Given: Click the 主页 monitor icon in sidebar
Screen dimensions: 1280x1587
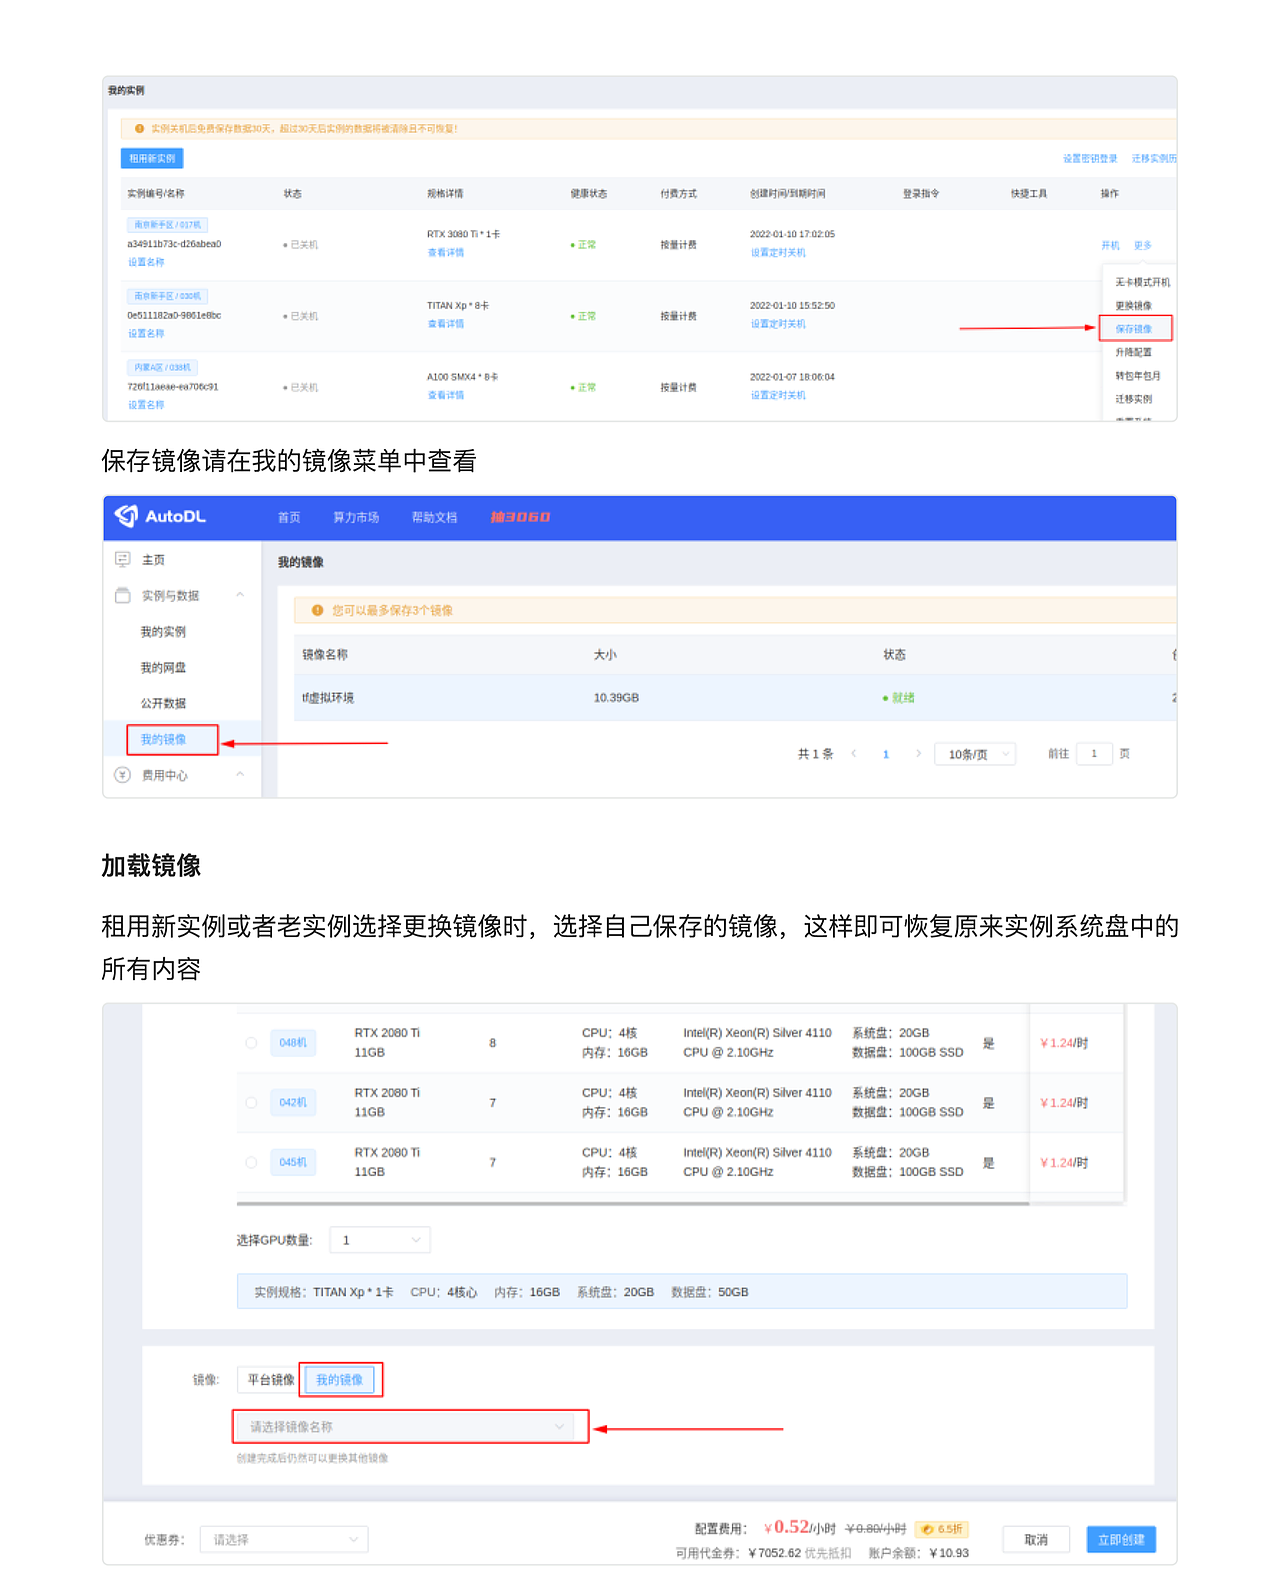Looking at the screenshot, I should point(123,559).
